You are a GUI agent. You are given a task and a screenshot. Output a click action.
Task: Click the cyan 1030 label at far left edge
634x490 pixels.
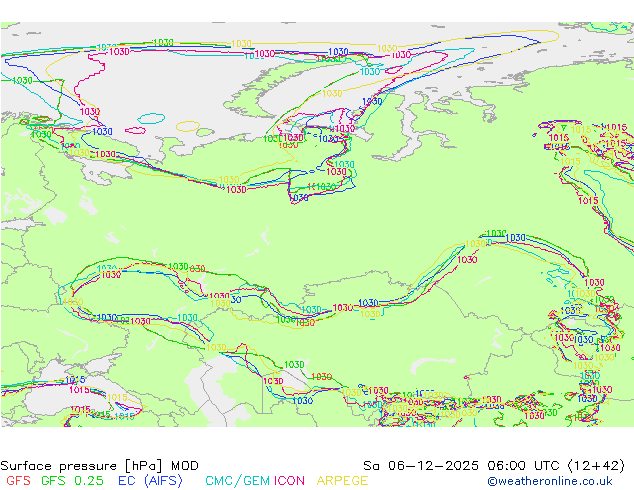(x=21, y=80)
